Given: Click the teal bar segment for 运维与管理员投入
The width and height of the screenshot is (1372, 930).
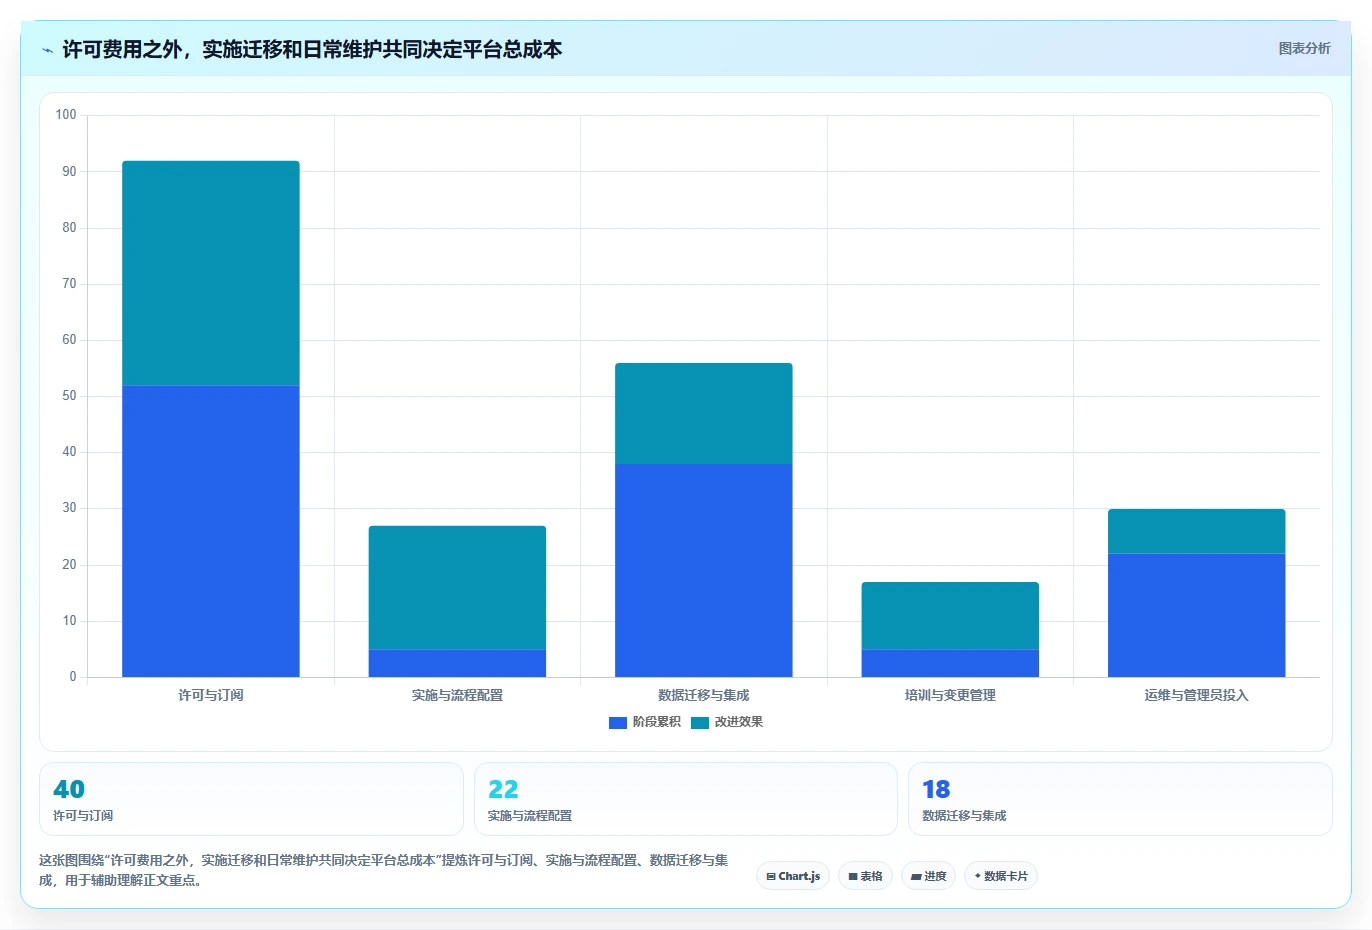Looking at the screenshot, I should 1197,531.
